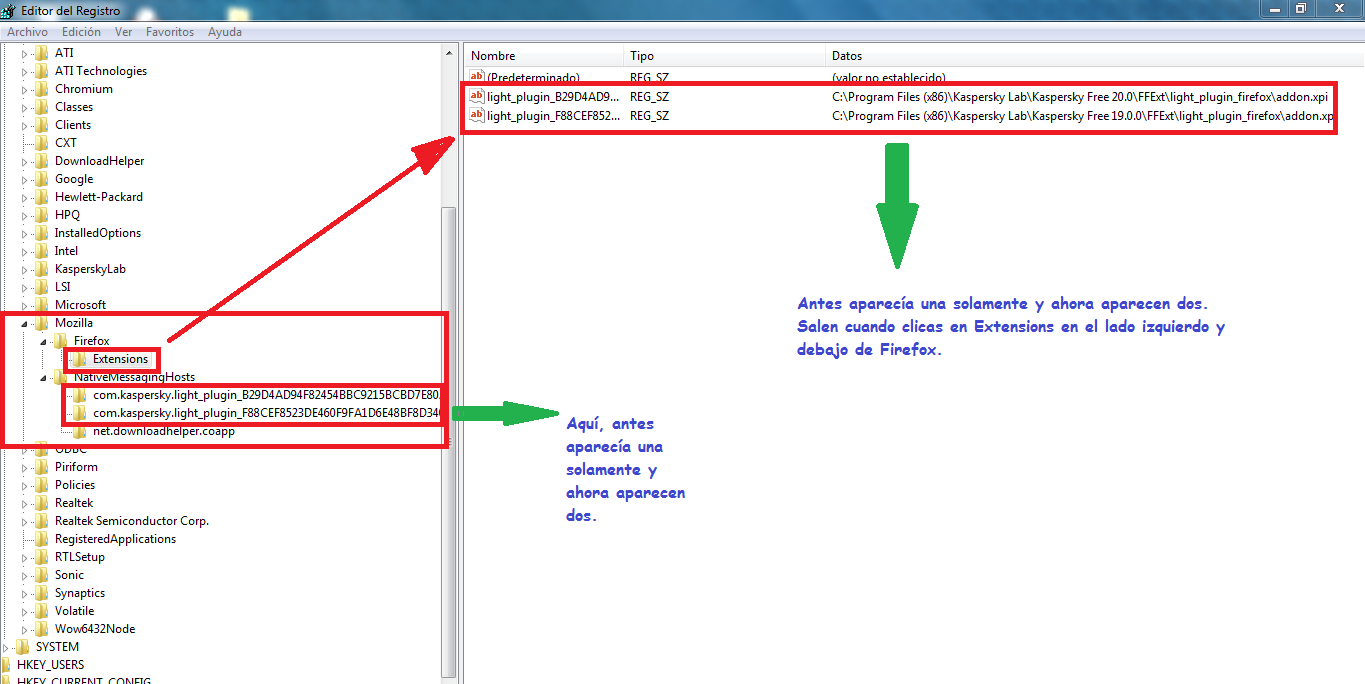This screenshot has width=1365, height=684.
Task: Click the (Predeterminado) value icon
Action: (477, 77)
